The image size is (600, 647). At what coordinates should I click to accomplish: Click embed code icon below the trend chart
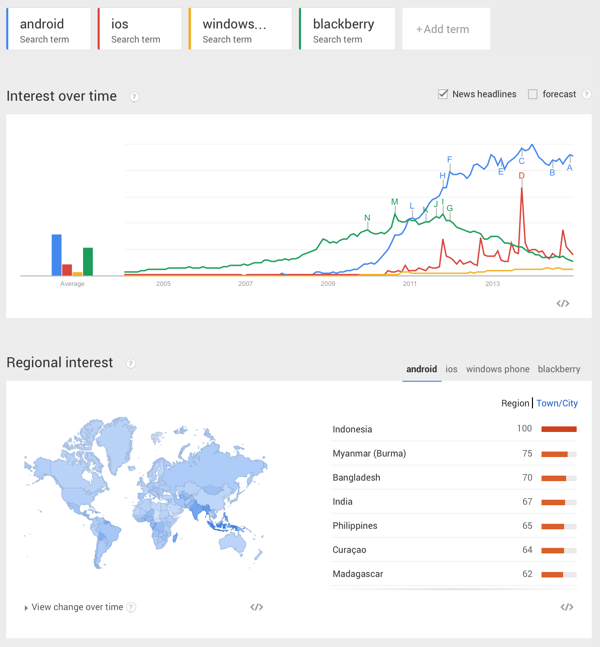point(563,303)
